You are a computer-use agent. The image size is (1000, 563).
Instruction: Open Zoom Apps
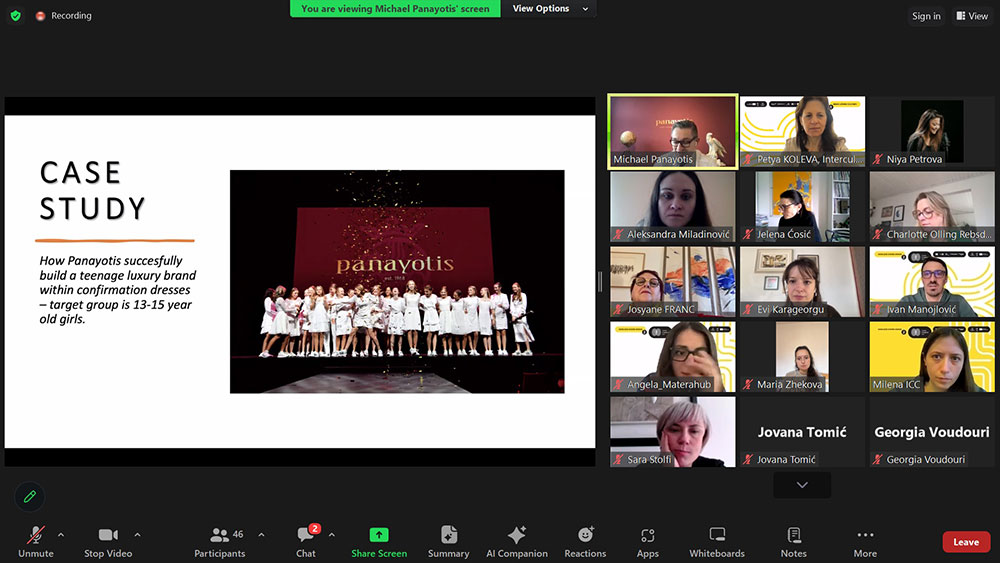click(648, 541)
